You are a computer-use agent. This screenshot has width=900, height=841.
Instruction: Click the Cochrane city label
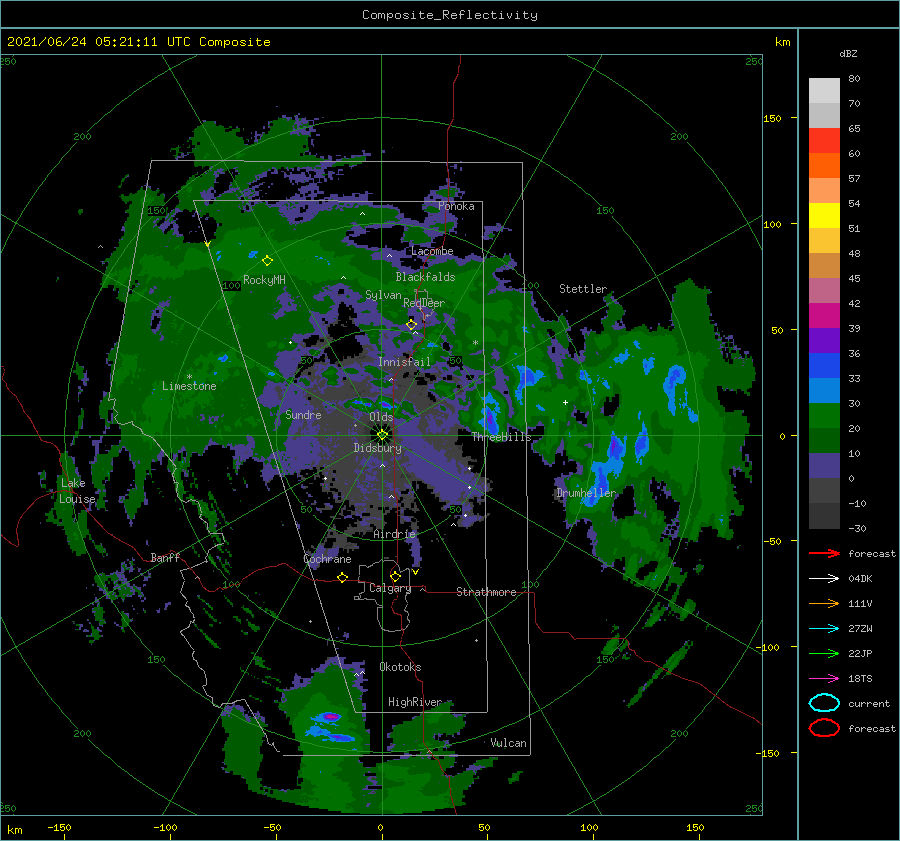tap(327, 559)
